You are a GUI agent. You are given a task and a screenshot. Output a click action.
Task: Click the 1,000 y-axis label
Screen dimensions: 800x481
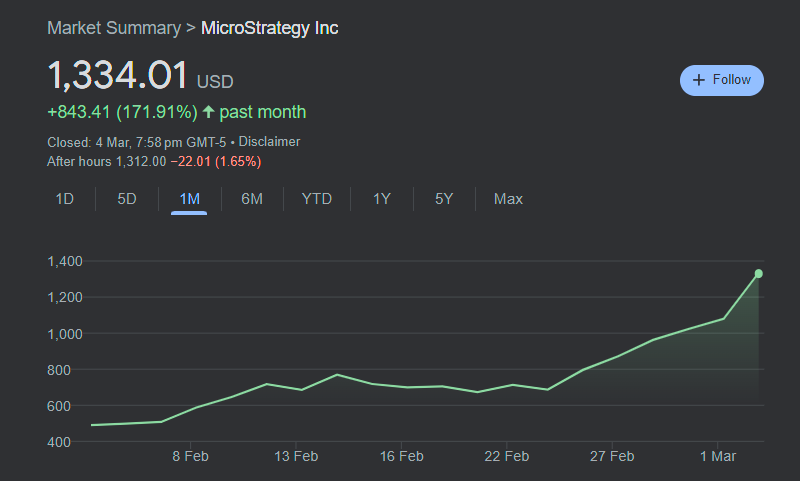tap(65, 335)
